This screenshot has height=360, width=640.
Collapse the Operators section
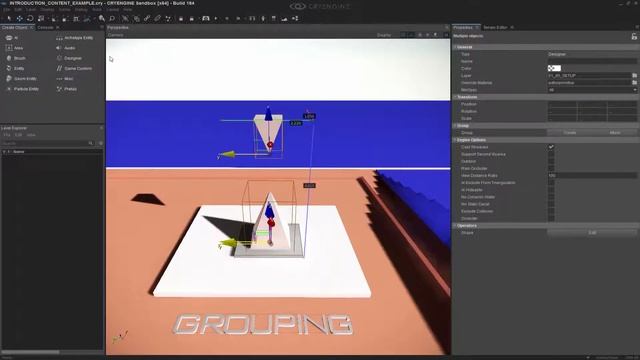tap(455, 225)
